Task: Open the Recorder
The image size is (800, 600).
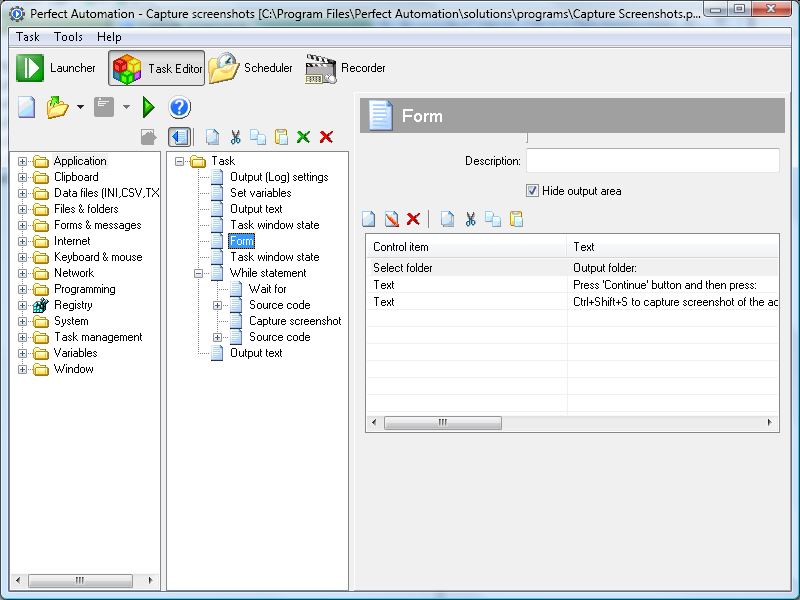Action: tap(345, 68)
